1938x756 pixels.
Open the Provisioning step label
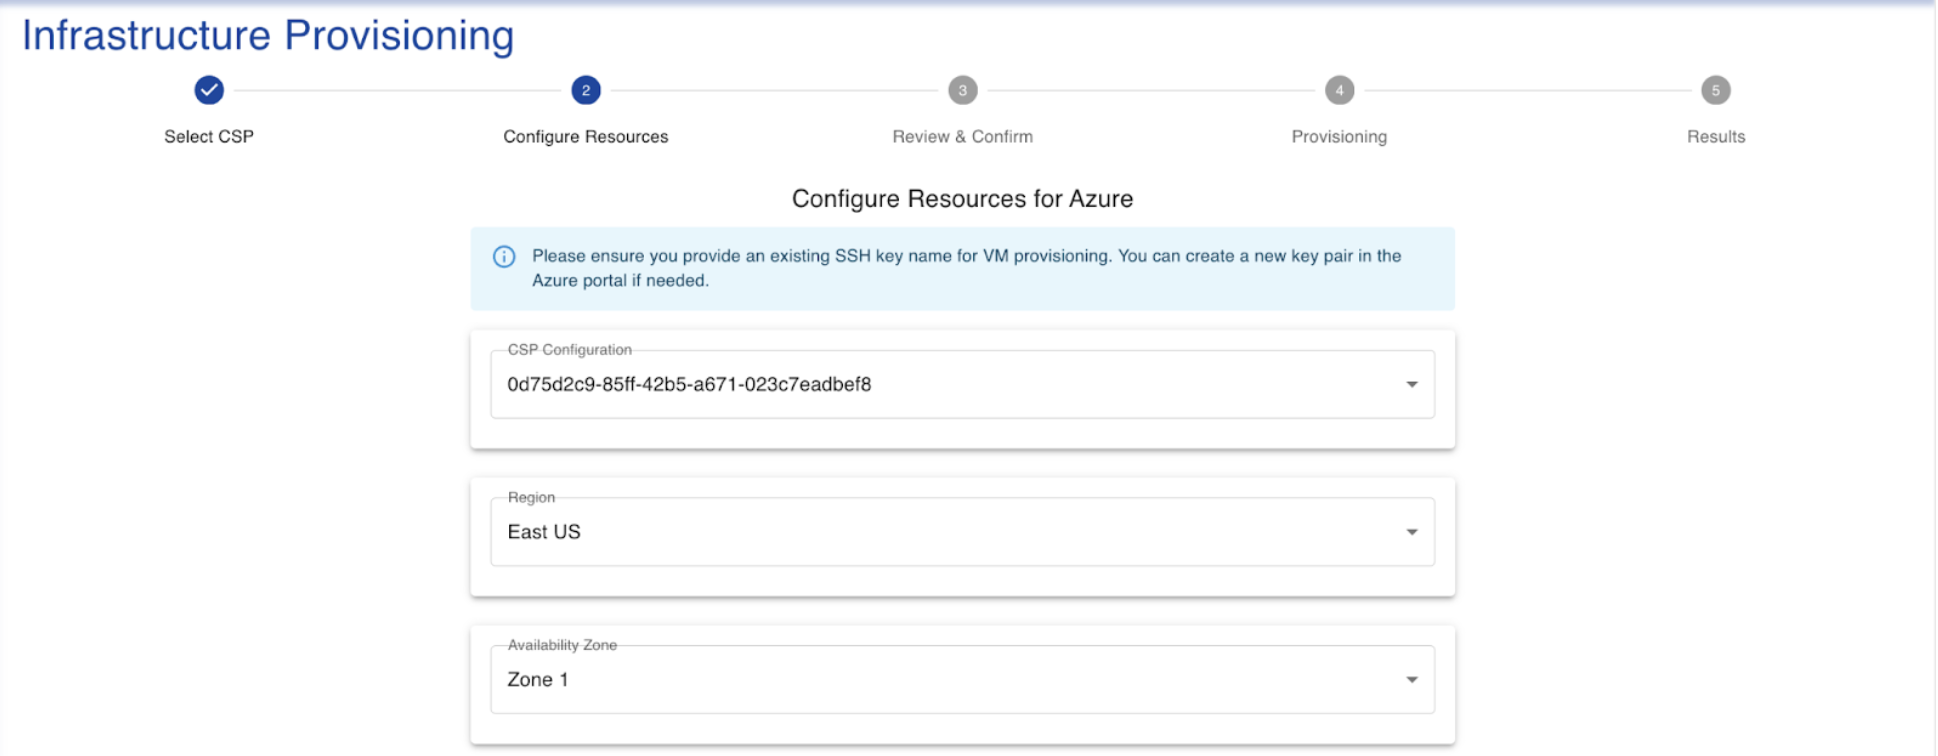[x=1339, y=137]
